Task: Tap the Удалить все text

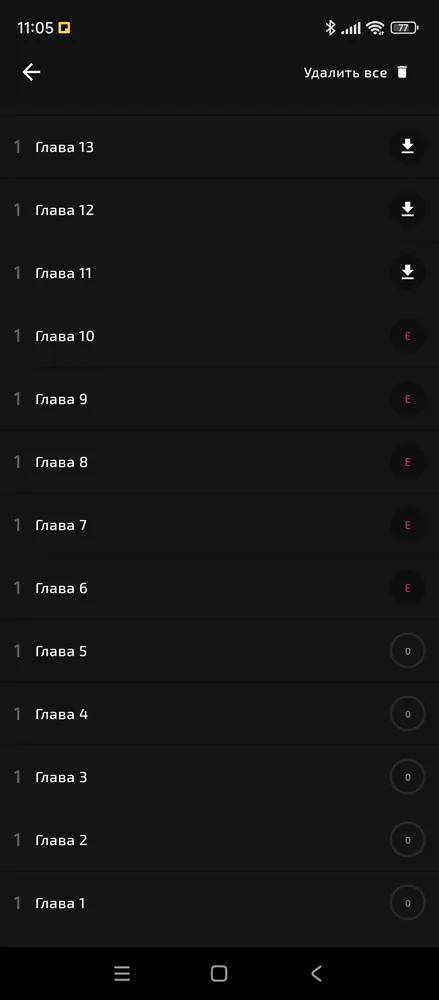Action: tap(345, 73)
